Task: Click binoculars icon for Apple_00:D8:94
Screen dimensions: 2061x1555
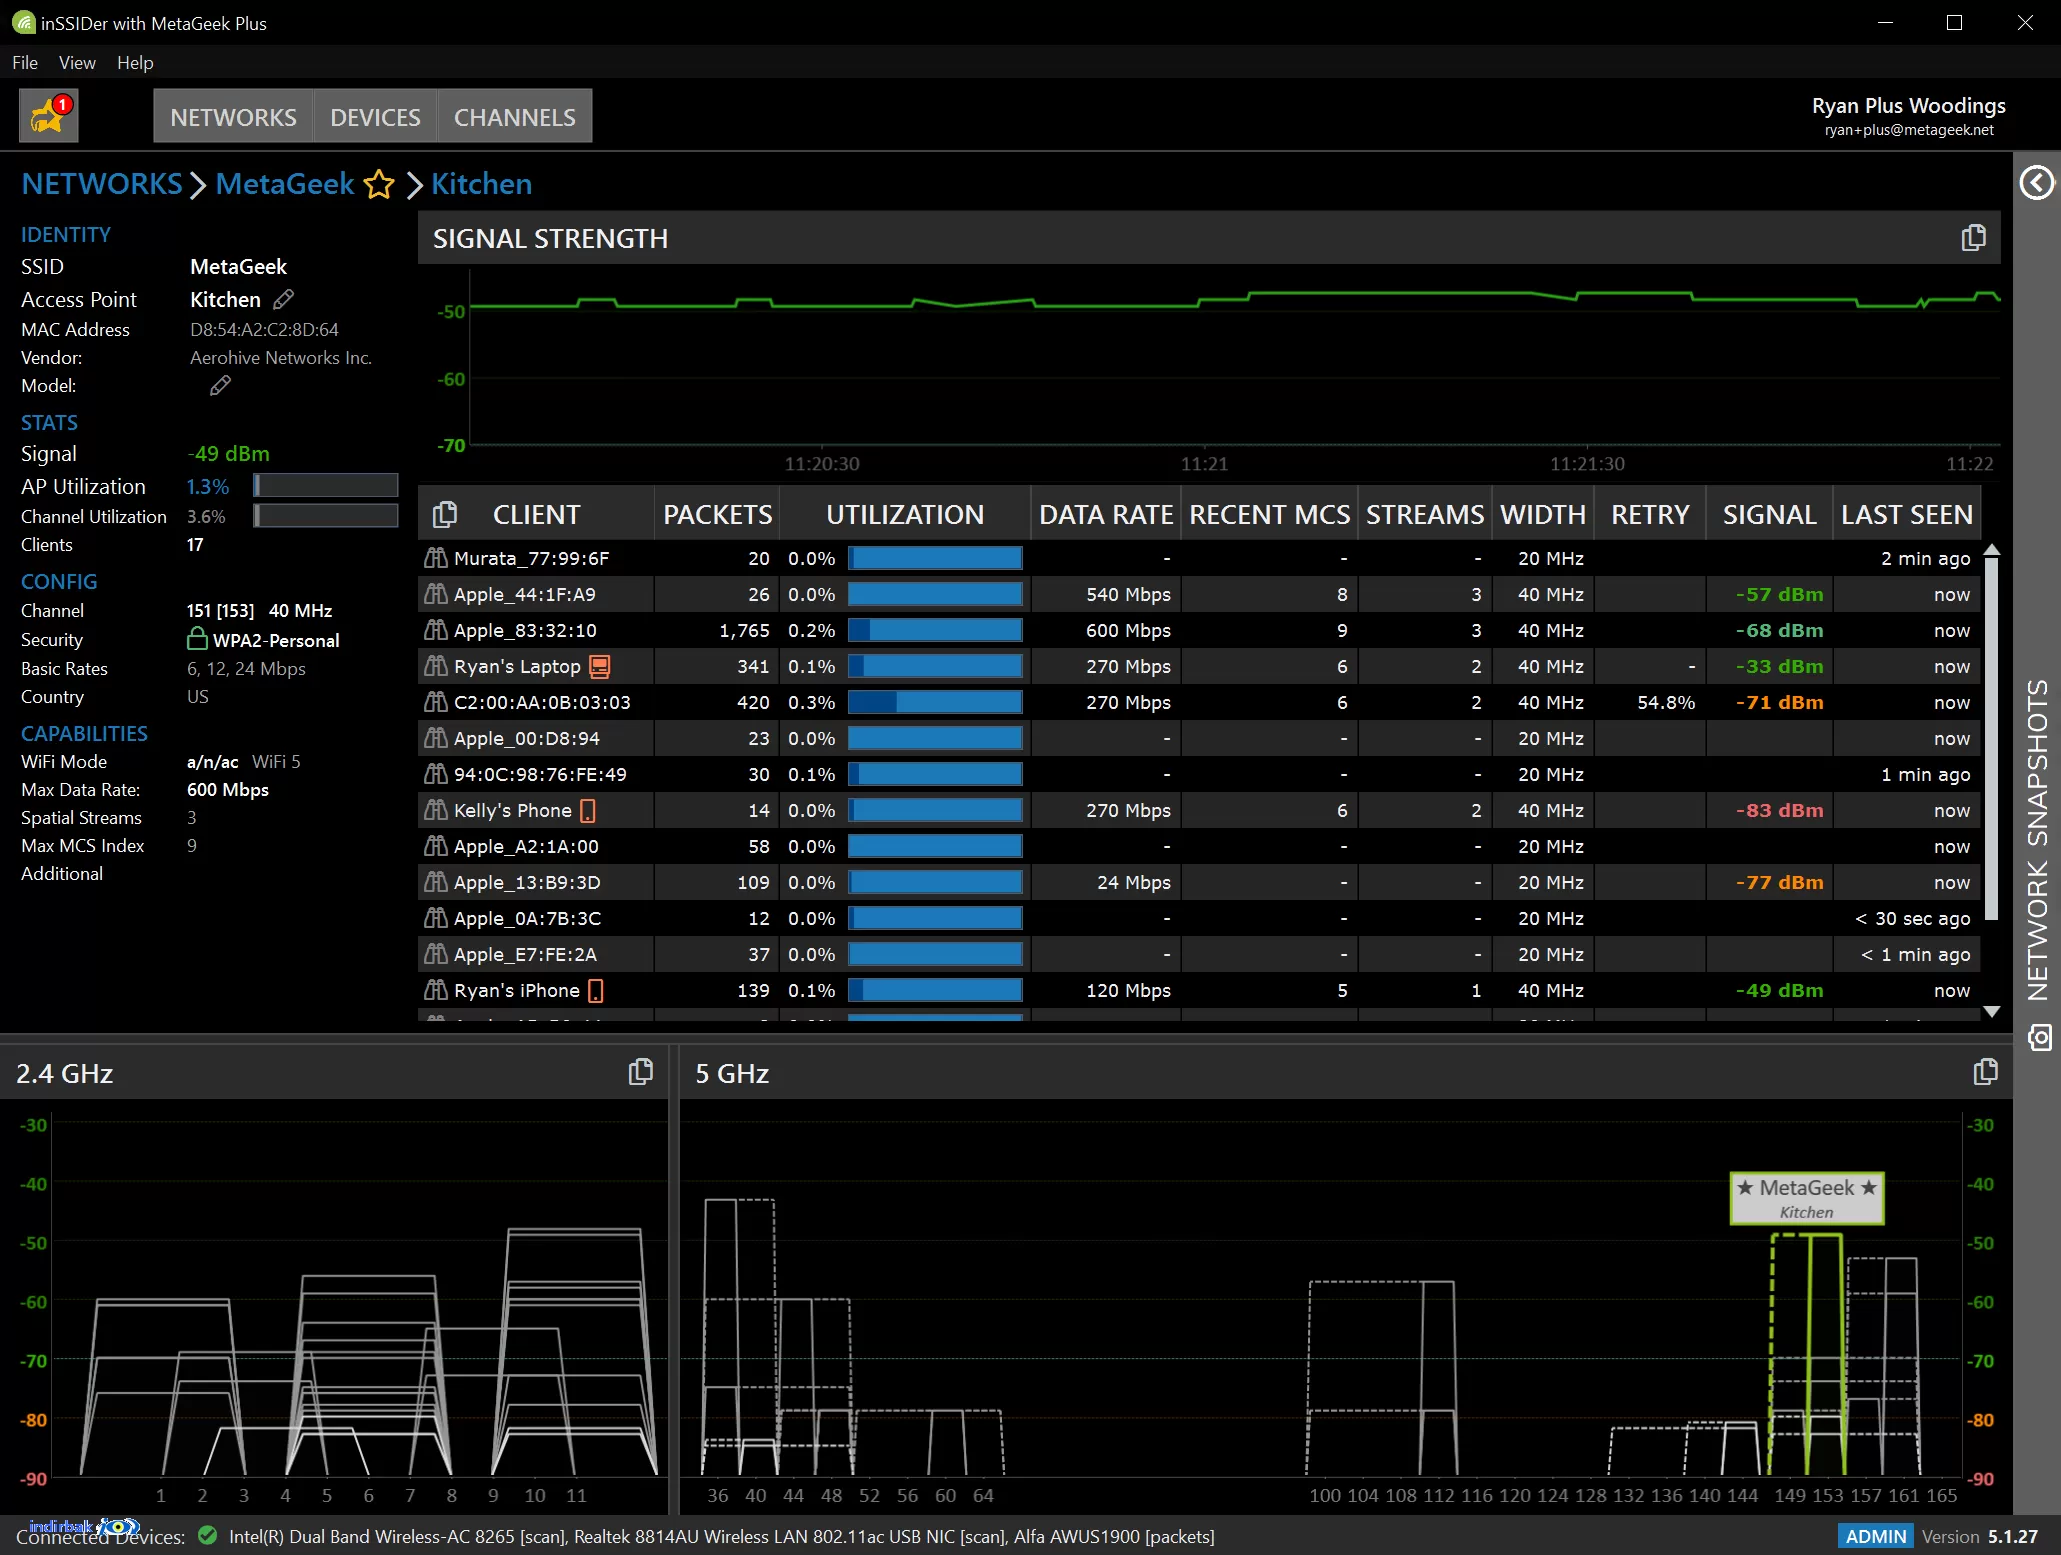Action: 435,738
